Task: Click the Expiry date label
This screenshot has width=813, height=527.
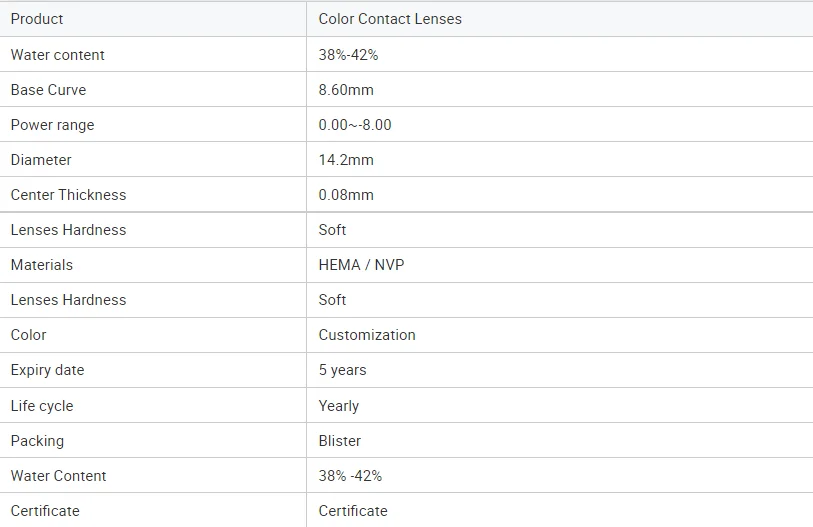Action: pos(47,370)
